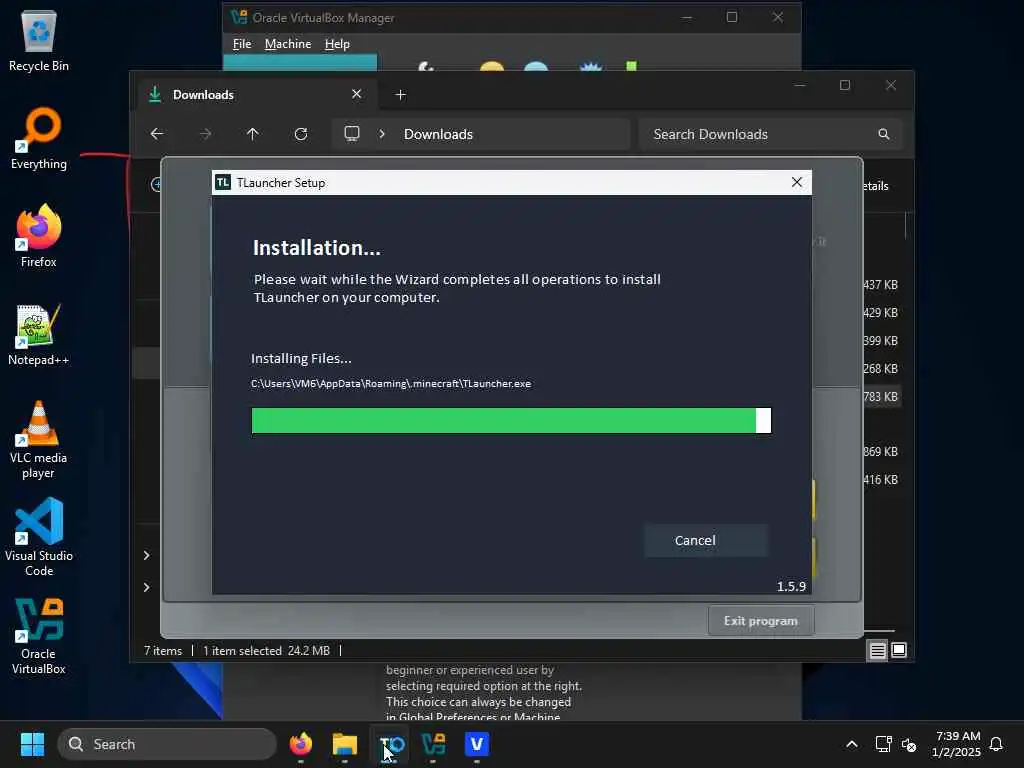Click the muted volume tray icon

(x=909, y=744)
